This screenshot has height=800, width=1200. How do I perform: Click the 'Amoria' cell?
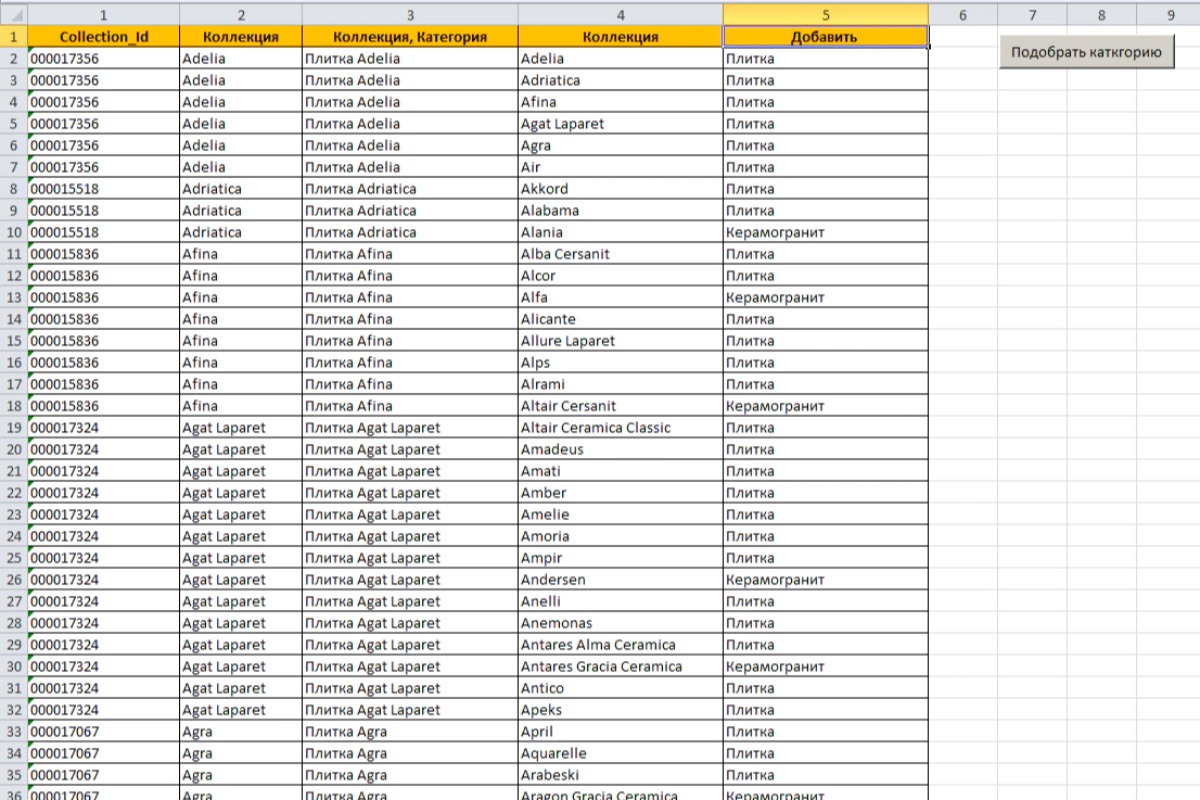click(621, 537)
